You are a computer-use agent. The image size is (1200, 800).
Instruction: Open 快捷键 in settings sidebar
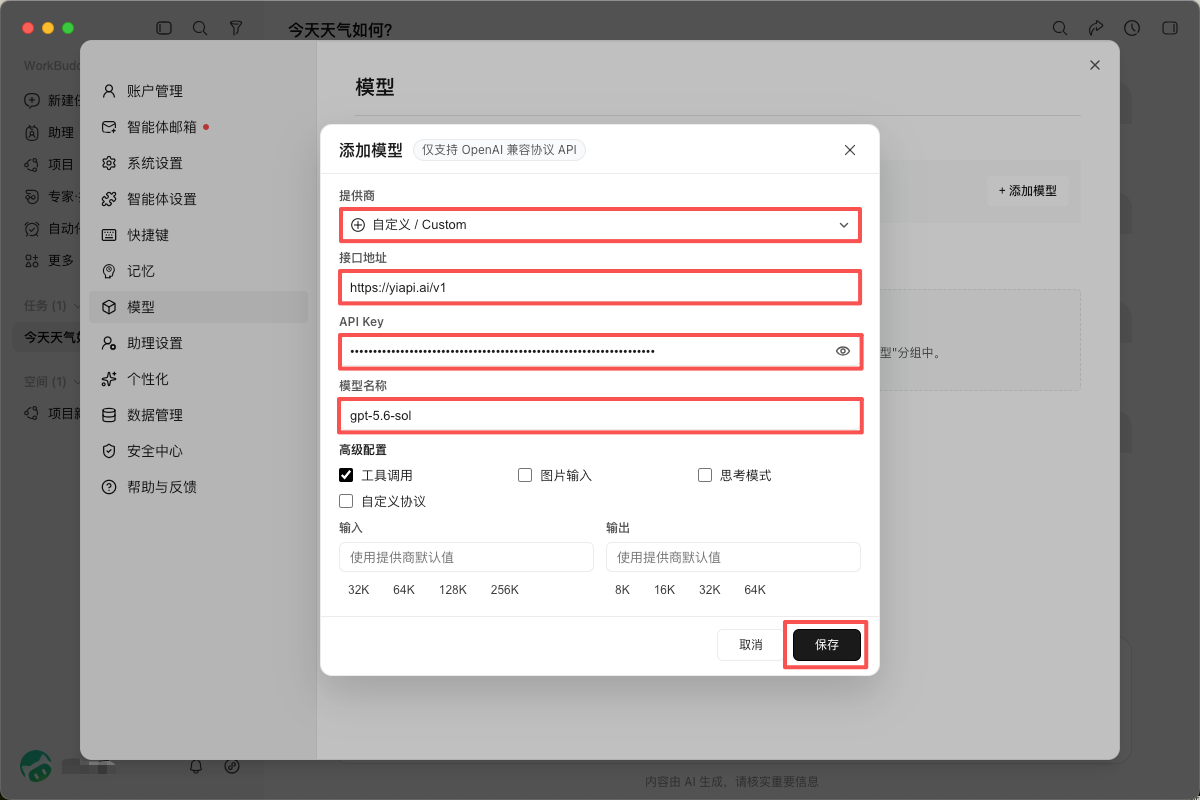(198, 235)
